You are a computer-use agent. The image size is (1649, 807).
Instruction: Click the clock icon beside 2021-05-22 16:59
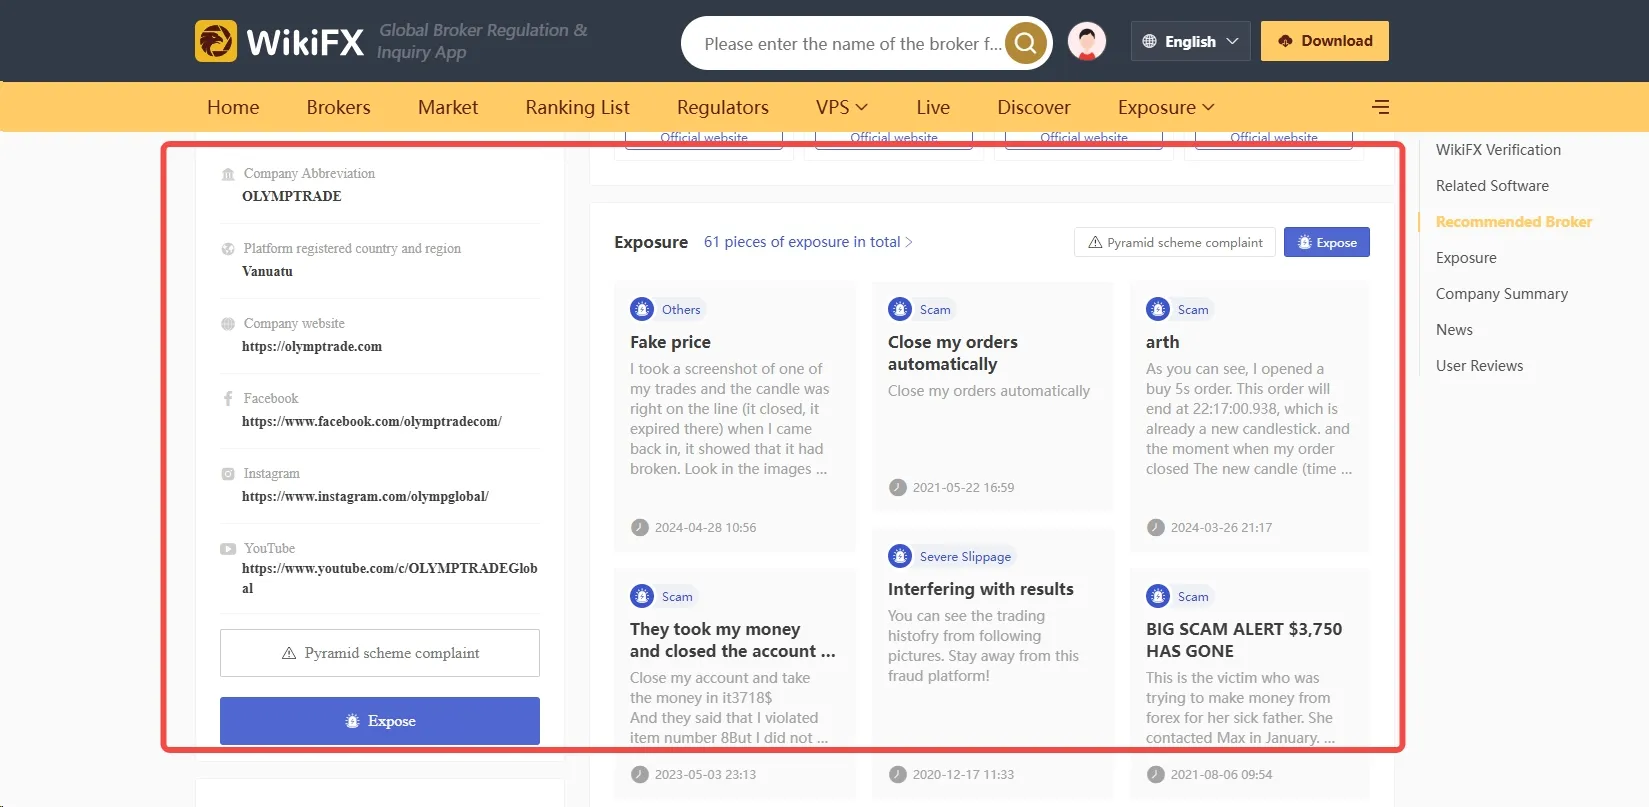(x=898, y=487)
